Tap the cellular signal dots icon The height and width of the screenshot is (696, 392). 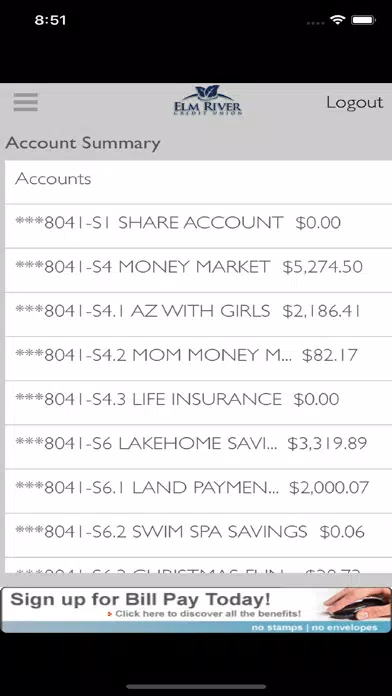point(315,22)
